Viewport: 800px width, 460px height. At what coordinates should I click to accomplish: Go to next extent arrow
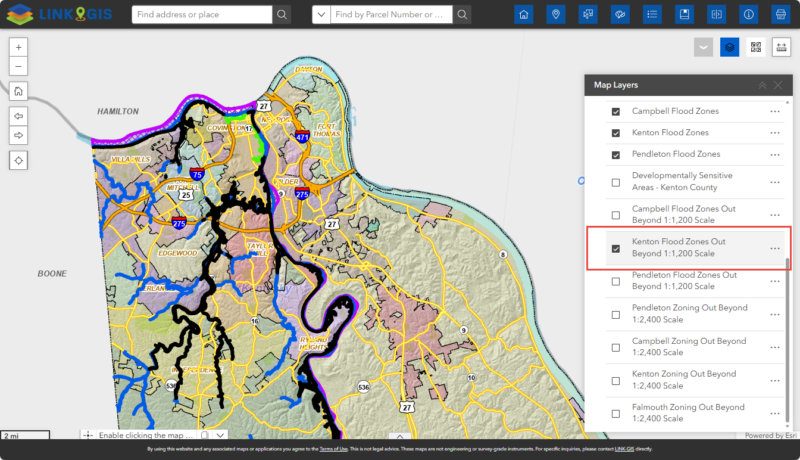click(x=18, y=135)
